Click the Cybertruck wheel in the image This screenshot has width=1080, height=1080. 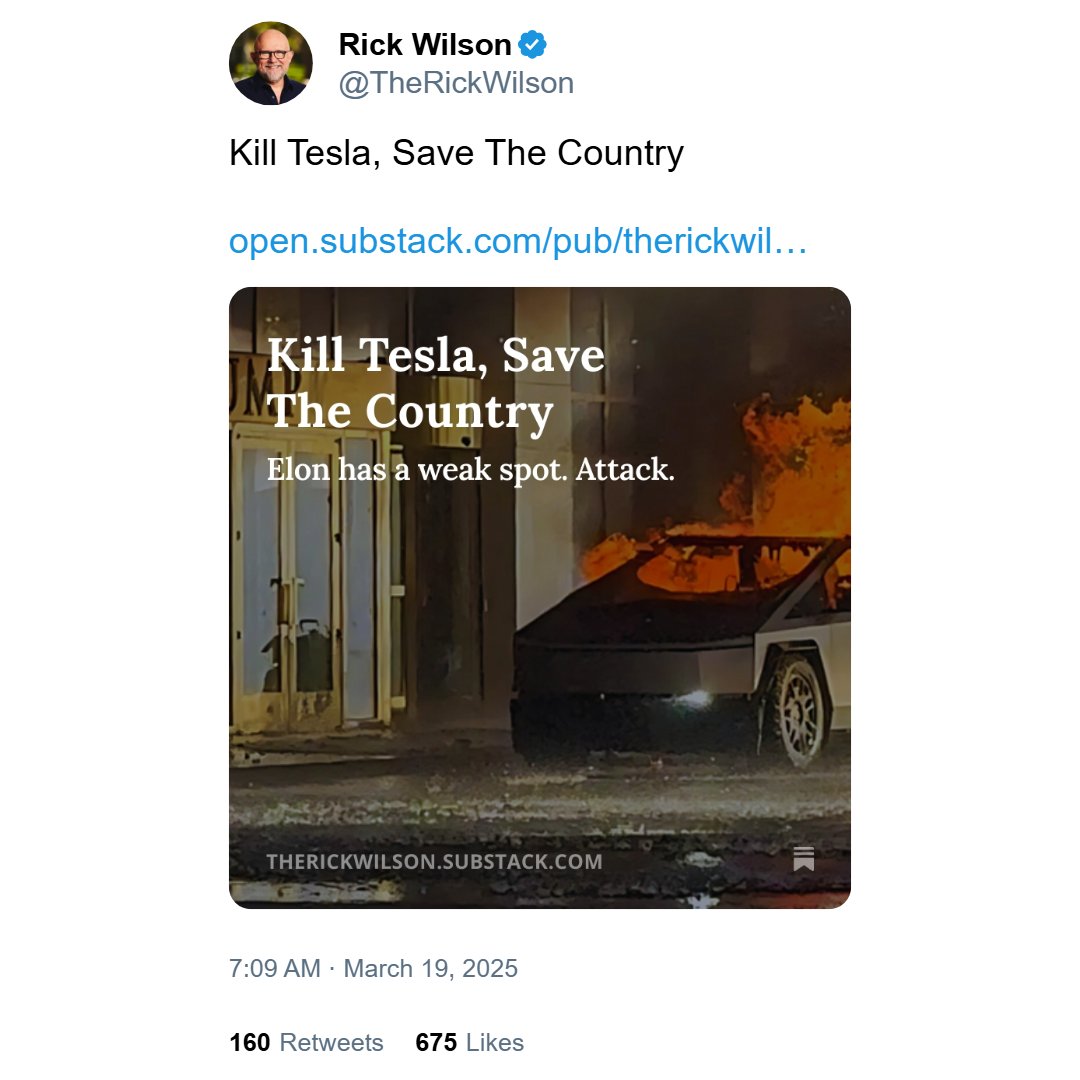[x=796, y=707]
